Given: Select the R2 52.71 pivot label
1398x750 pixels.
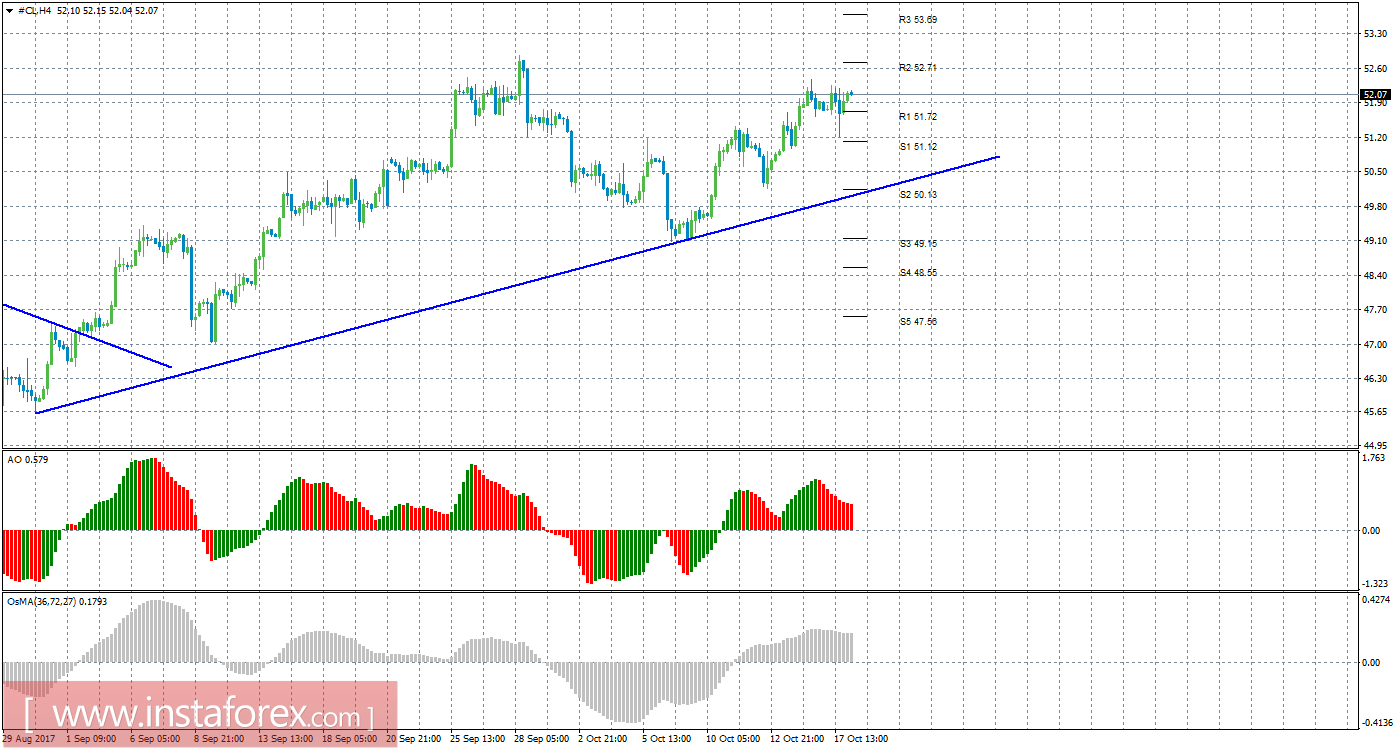Looking at the screenshot, I should tap(918, 67).
